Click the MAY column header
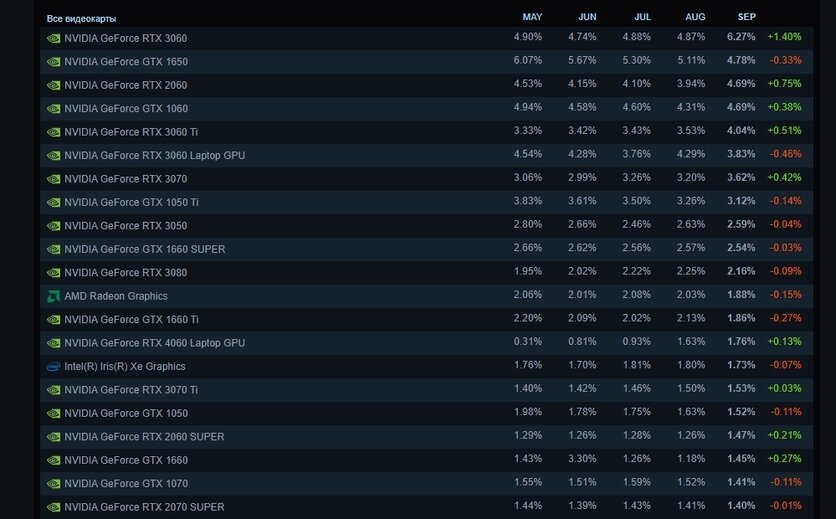The image size is (836, 519). (532, 17)
